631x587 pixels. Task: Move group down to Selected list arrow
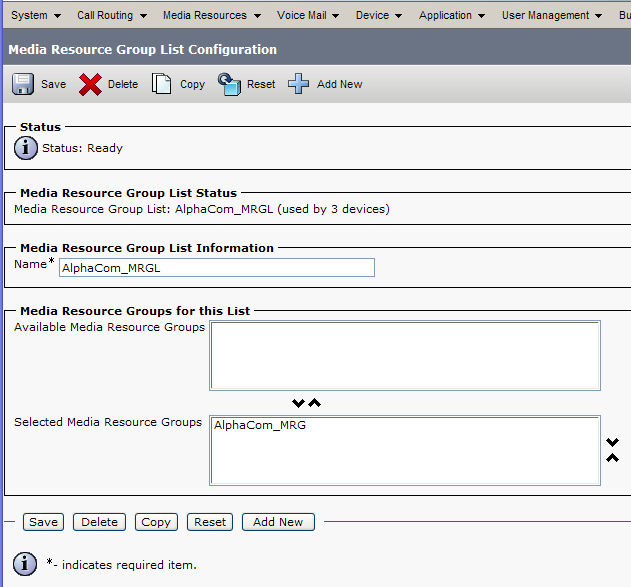[298, 403]
